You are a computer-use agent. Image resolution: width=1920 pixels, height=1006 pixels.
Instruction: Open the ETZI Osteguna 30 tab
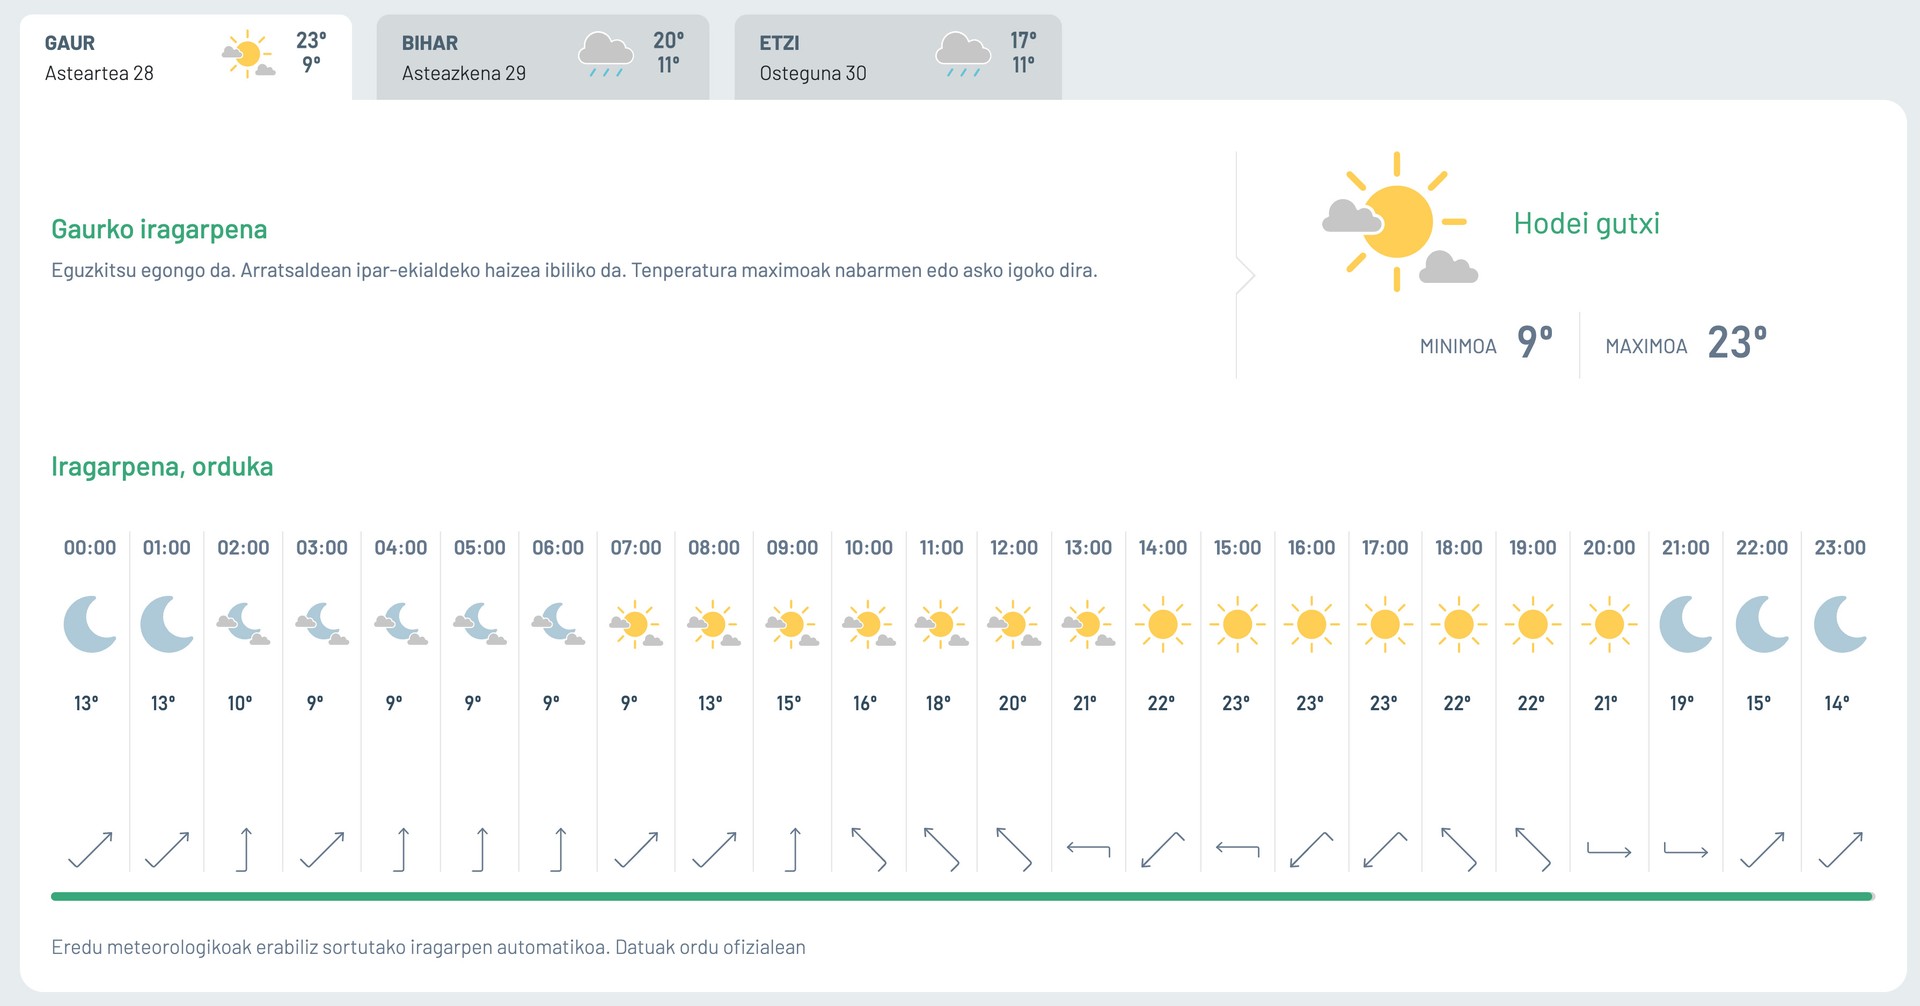(898, 57)
